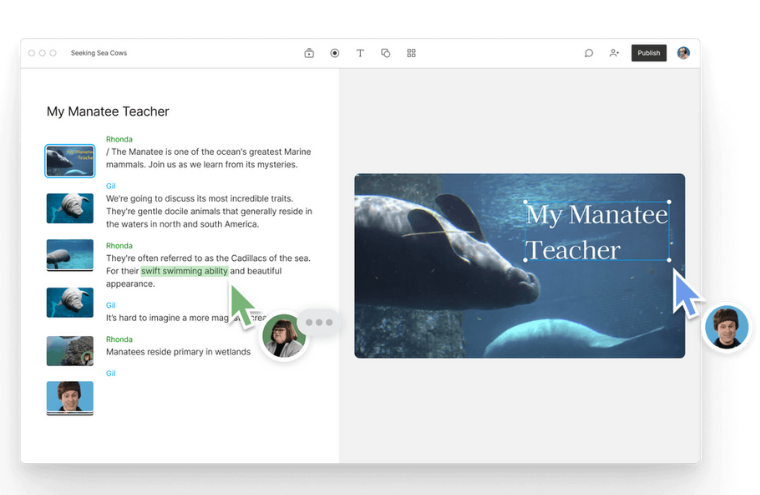Select the wetlands scene thumbnail
This screenshot has width=760, height=495.
(70, 350)
